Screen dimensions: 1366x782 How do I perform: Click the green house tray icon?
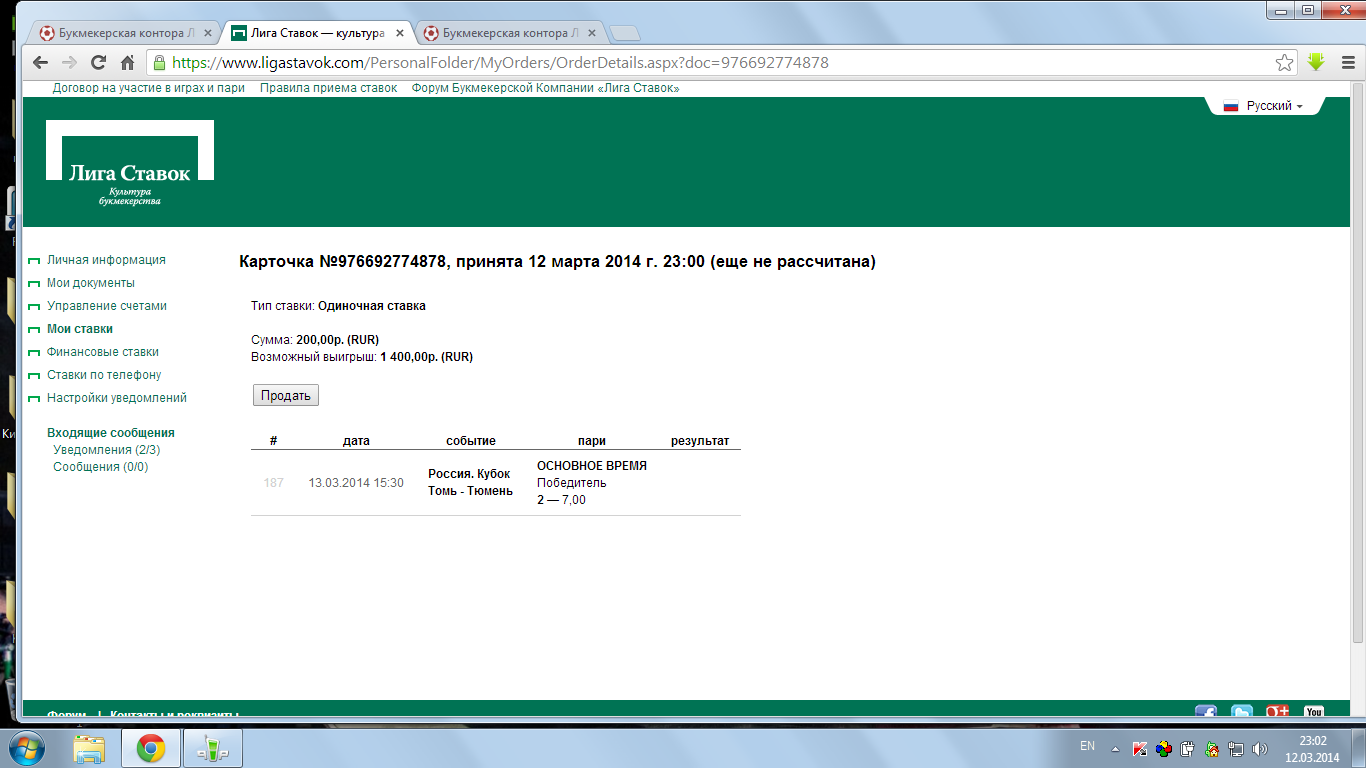pos(1212,748)
